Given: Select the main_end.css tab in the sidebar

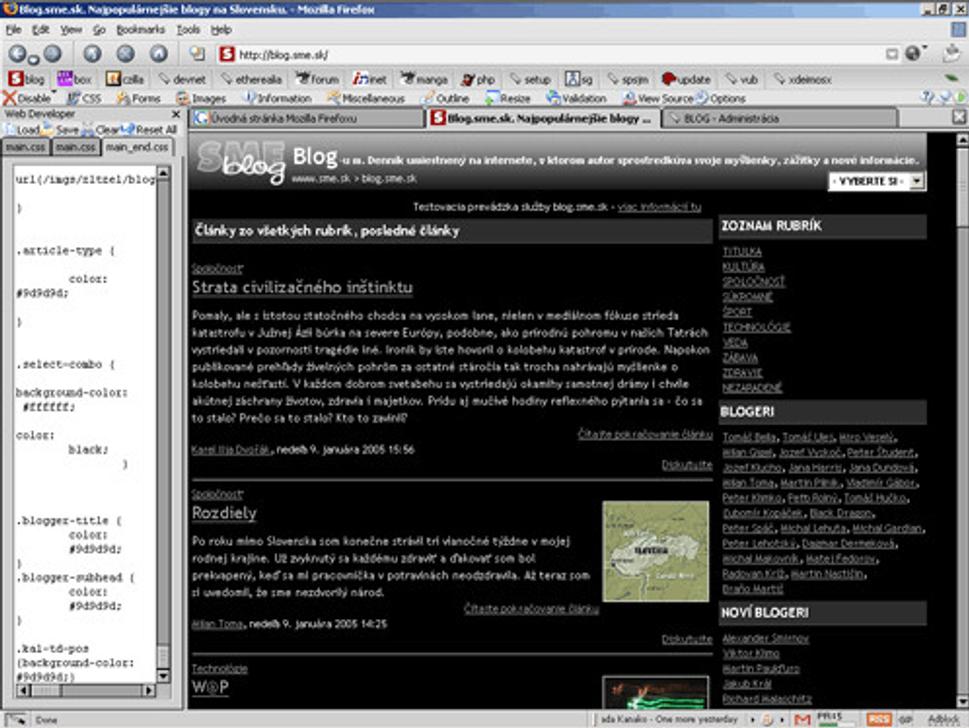Looking at the screenshot, I should point(137,147).
